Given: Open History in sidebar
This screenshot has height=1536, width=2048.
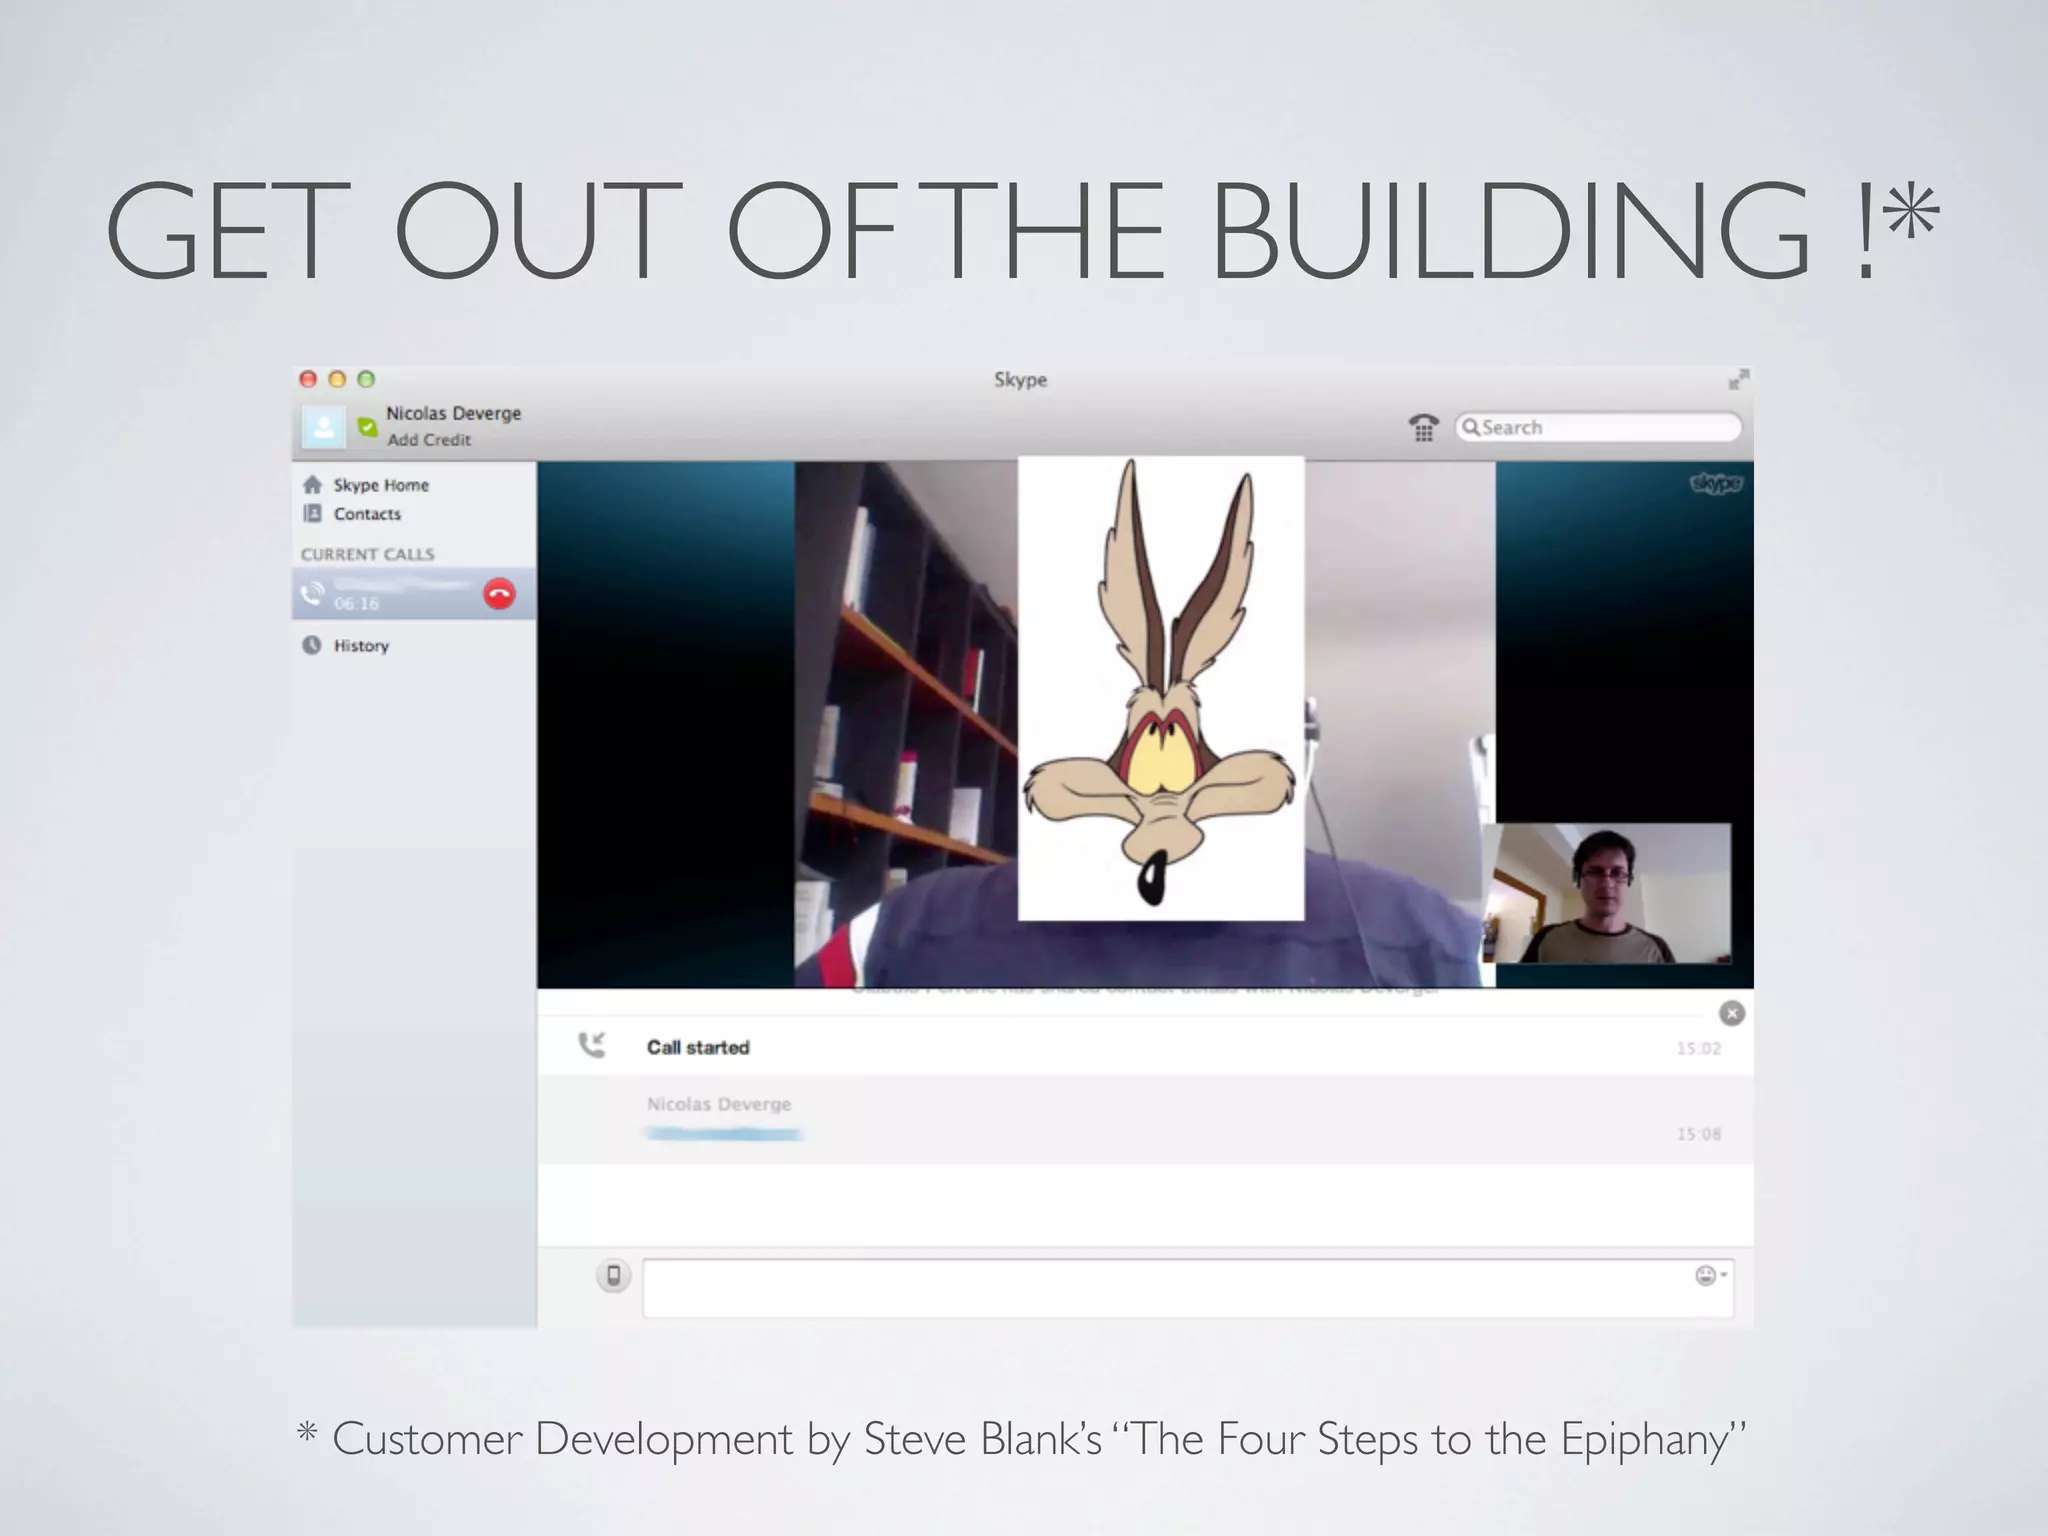Looking at the screenshot, I should pos(361,646).
